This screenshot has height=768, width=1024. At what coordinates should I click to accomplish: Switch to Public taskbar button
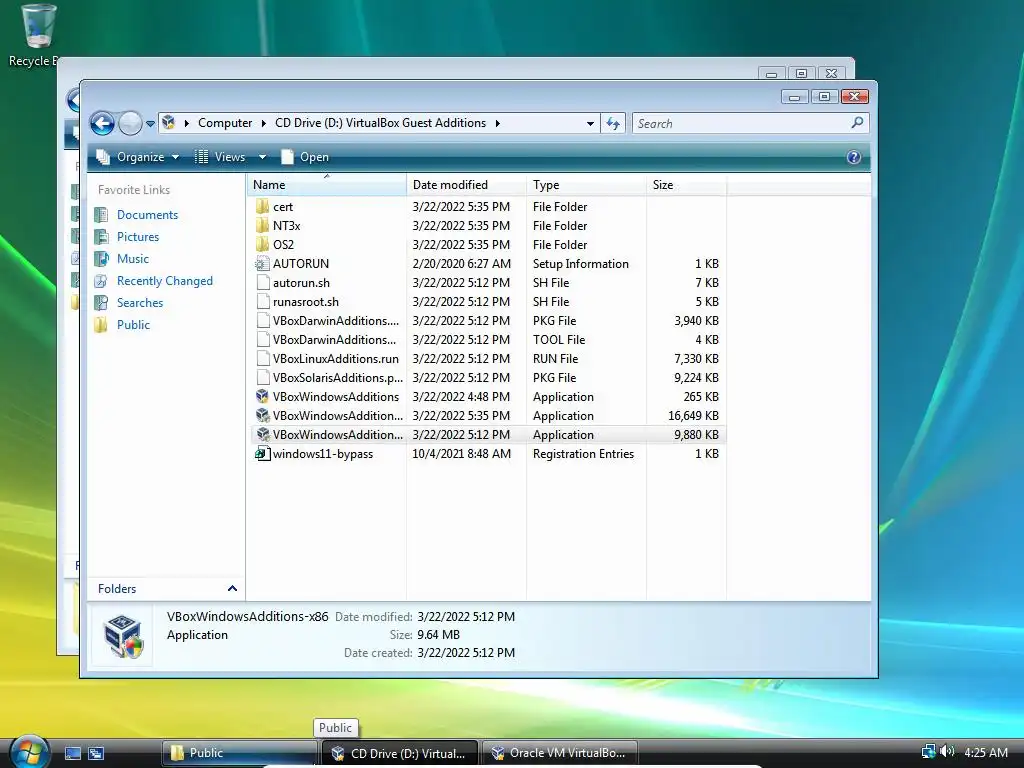pos(240,753)
